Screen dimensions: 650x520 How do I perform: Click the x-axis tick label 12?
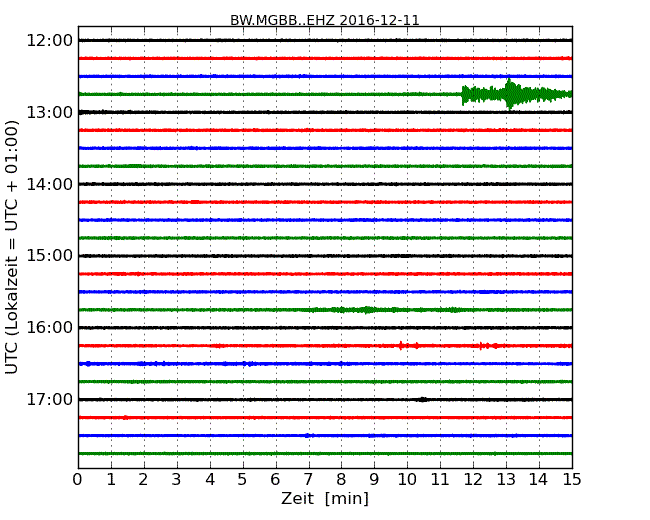click(473, 479)
